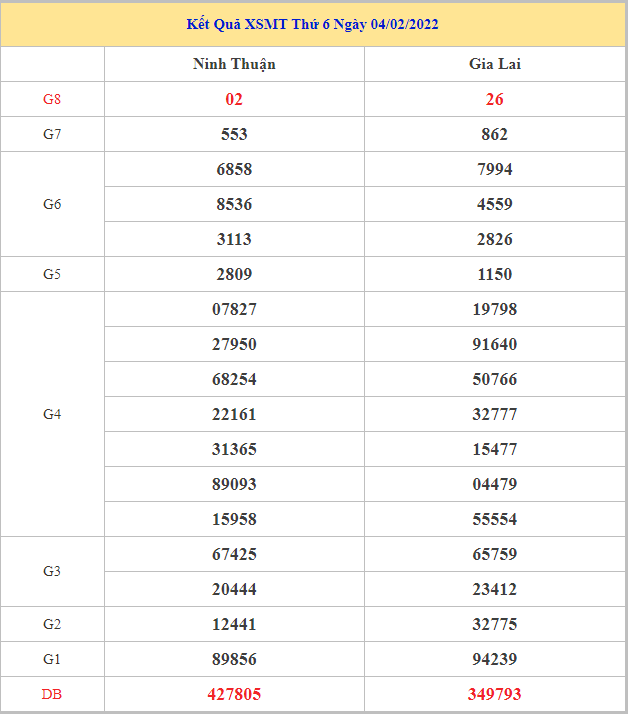Viewport: 628px width, 715px height.
Task: Click Ninh Thuận G8 result 02
Action: [234, 99]
